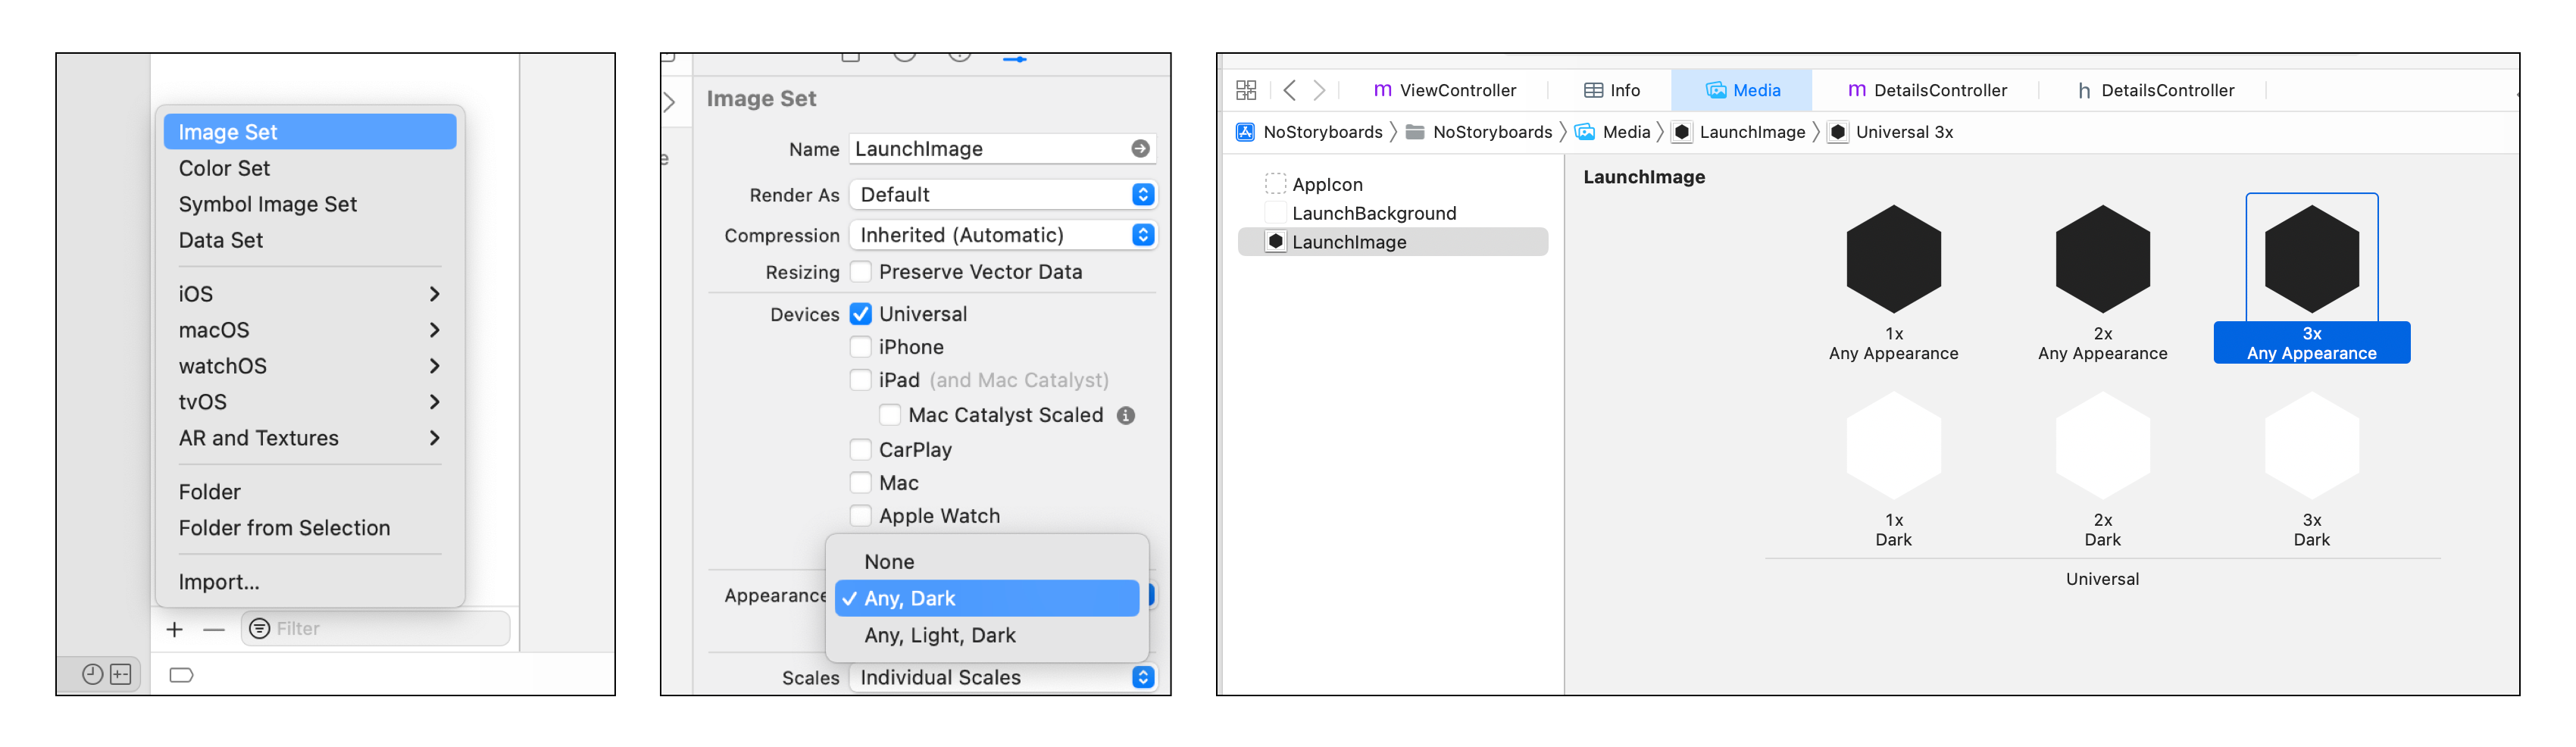Image resolution: width=2576 pixels, height=747 pixels.
Task: Click LaunchImage breadcrumb item
Action: [x=1739, y=132]
